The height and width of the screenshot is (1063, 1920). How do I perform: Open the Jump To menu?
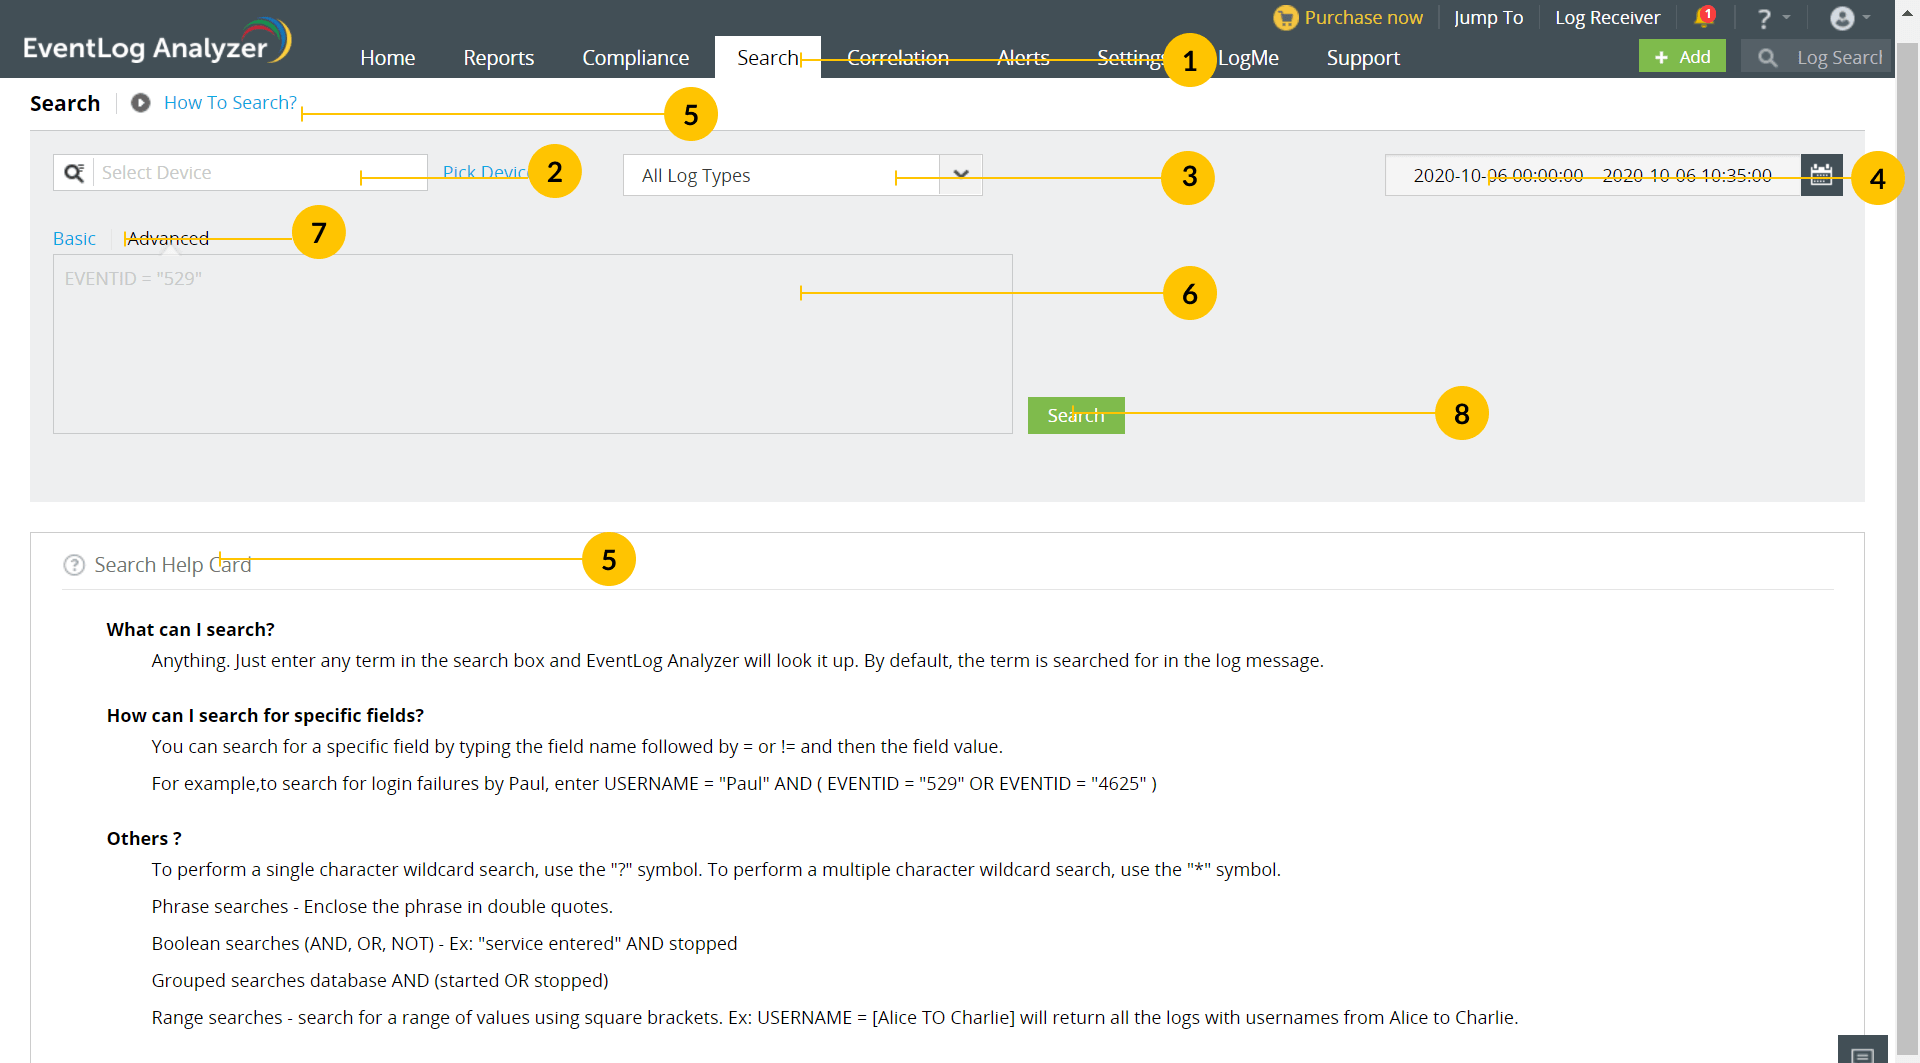[1488, 18]
